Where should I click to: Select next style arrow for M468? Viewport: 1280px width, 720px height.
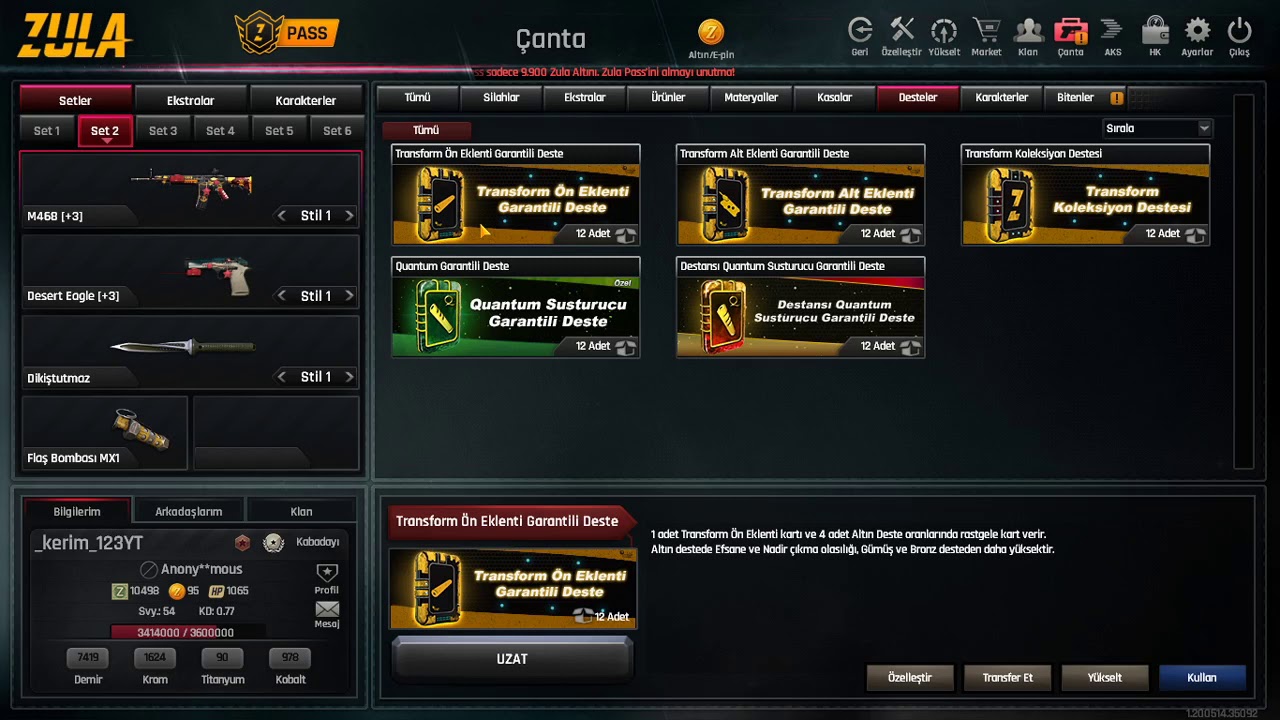point(349,215)
